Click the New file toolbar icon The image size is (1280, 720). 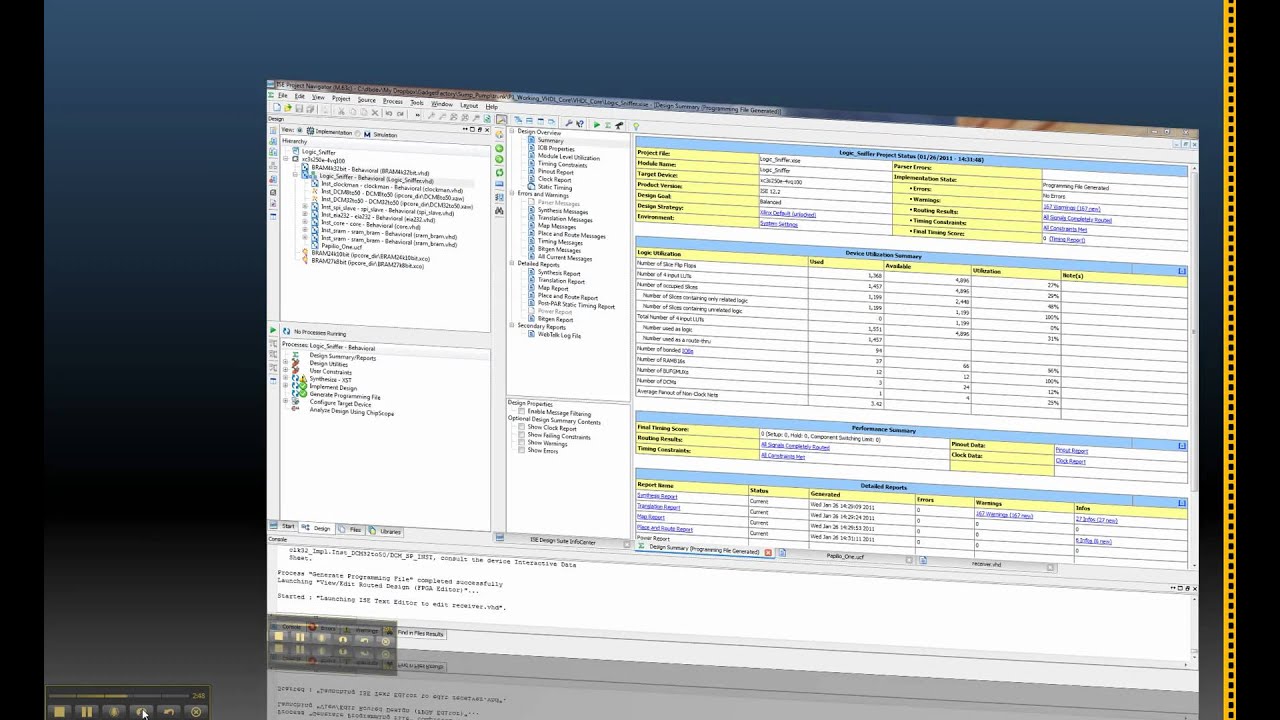(277, 107)
